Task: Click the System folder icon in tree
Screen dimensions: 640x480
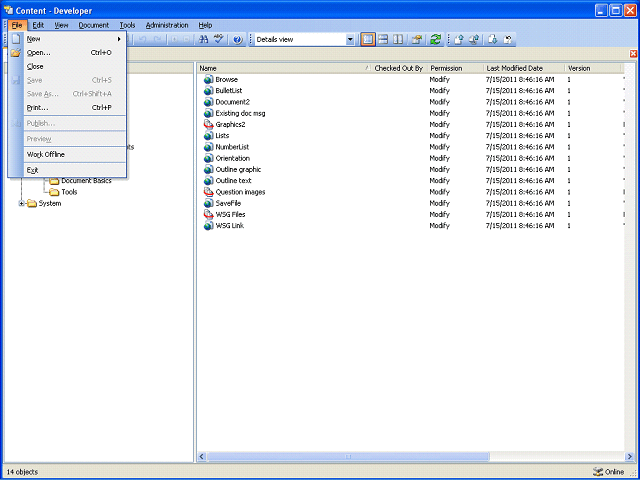Action: (x=32, y=203)
